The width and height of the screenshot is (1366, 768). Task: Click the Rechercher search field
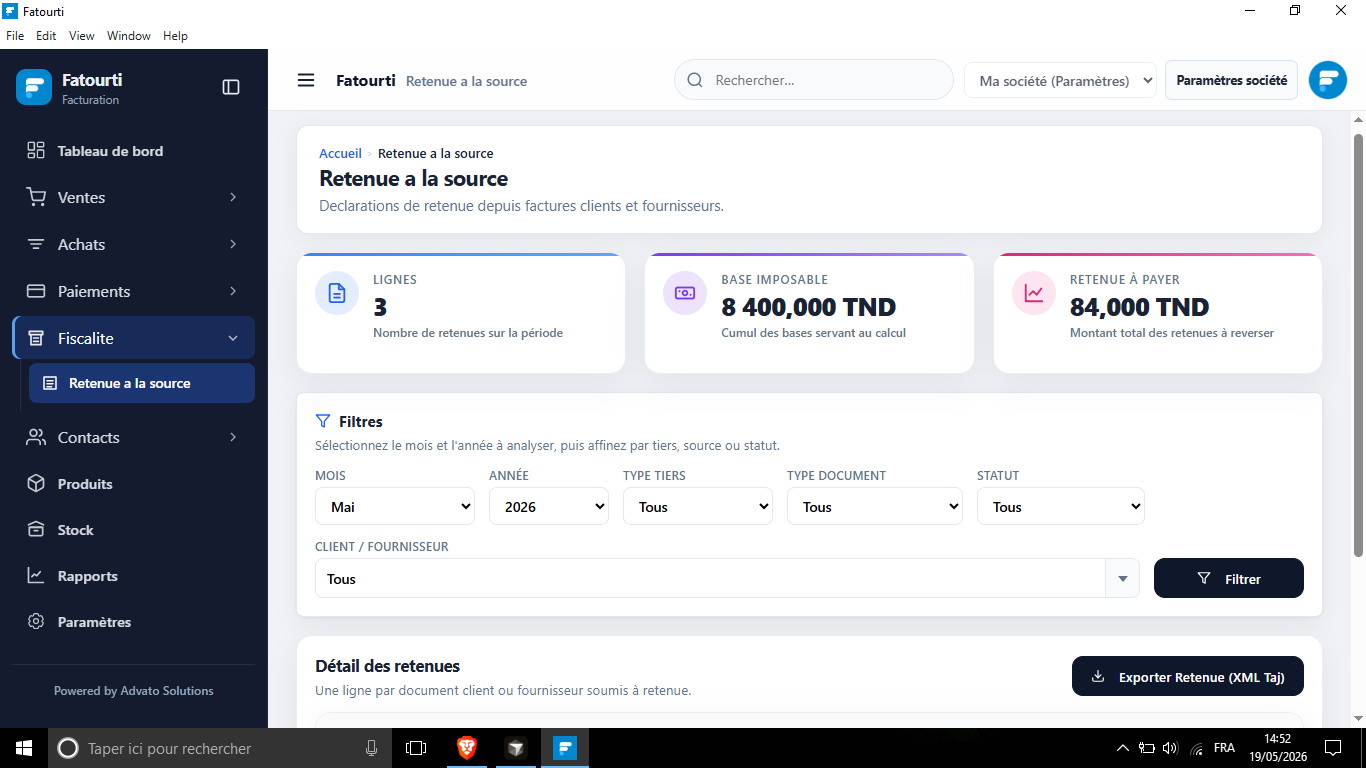814,80
